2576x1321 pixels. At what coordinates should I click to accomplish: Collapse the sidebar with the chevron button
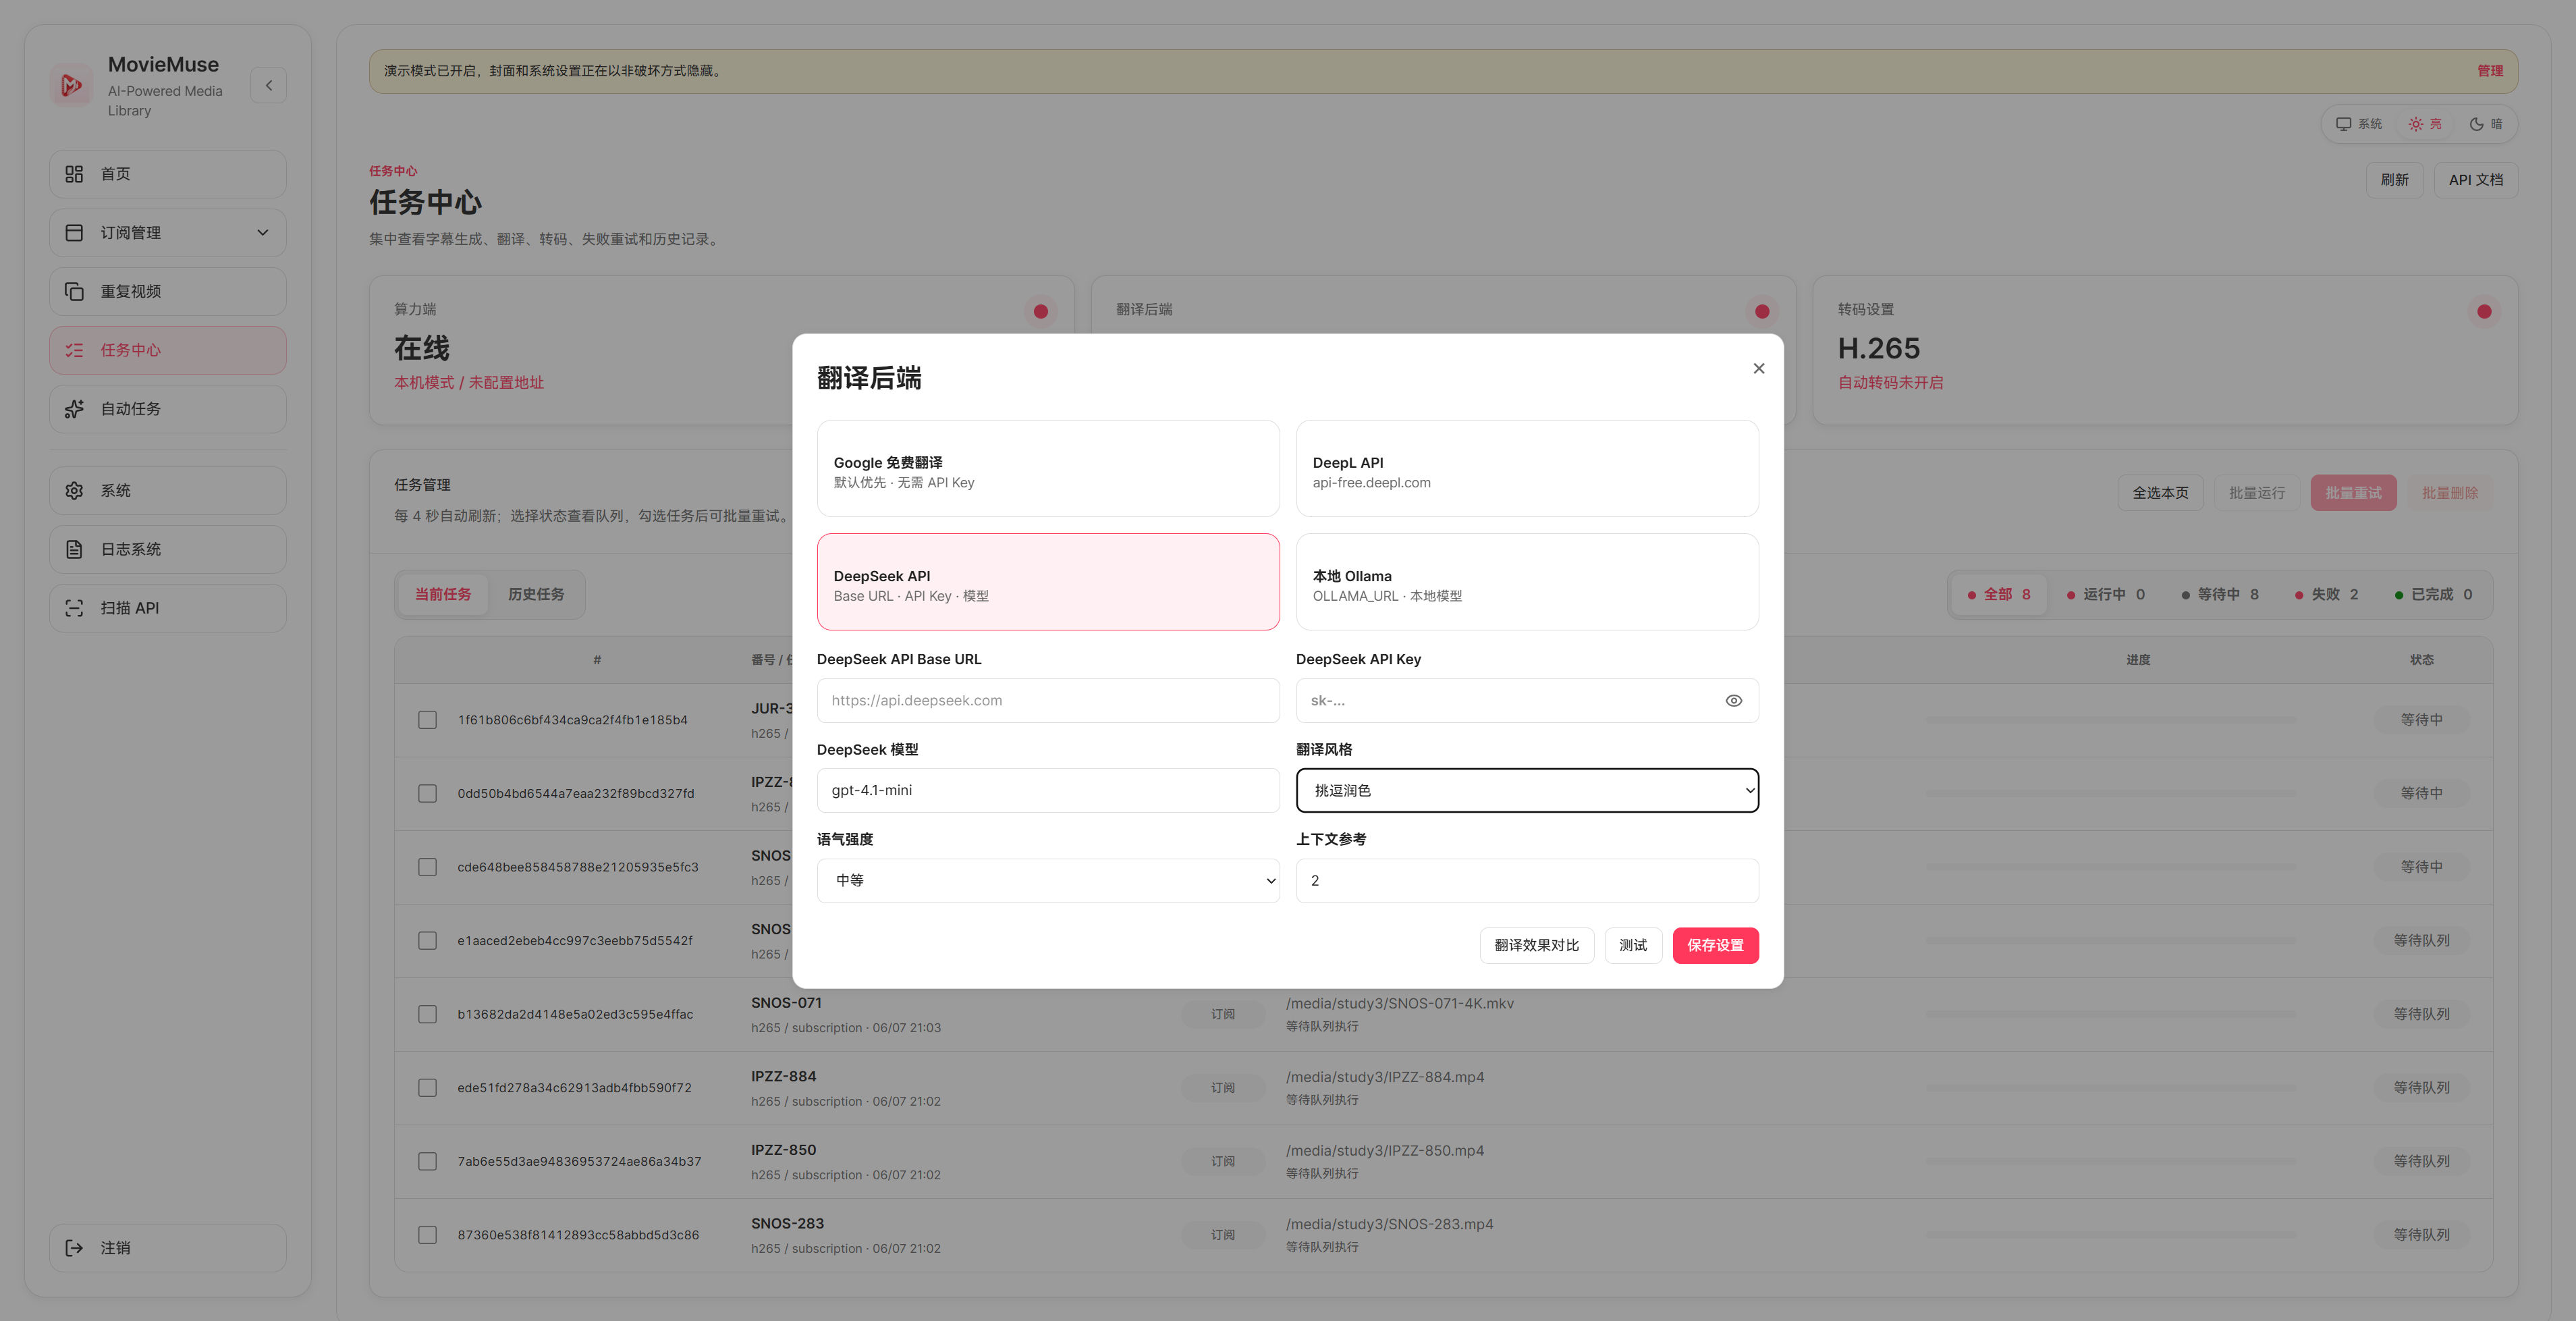click(268, 85)
